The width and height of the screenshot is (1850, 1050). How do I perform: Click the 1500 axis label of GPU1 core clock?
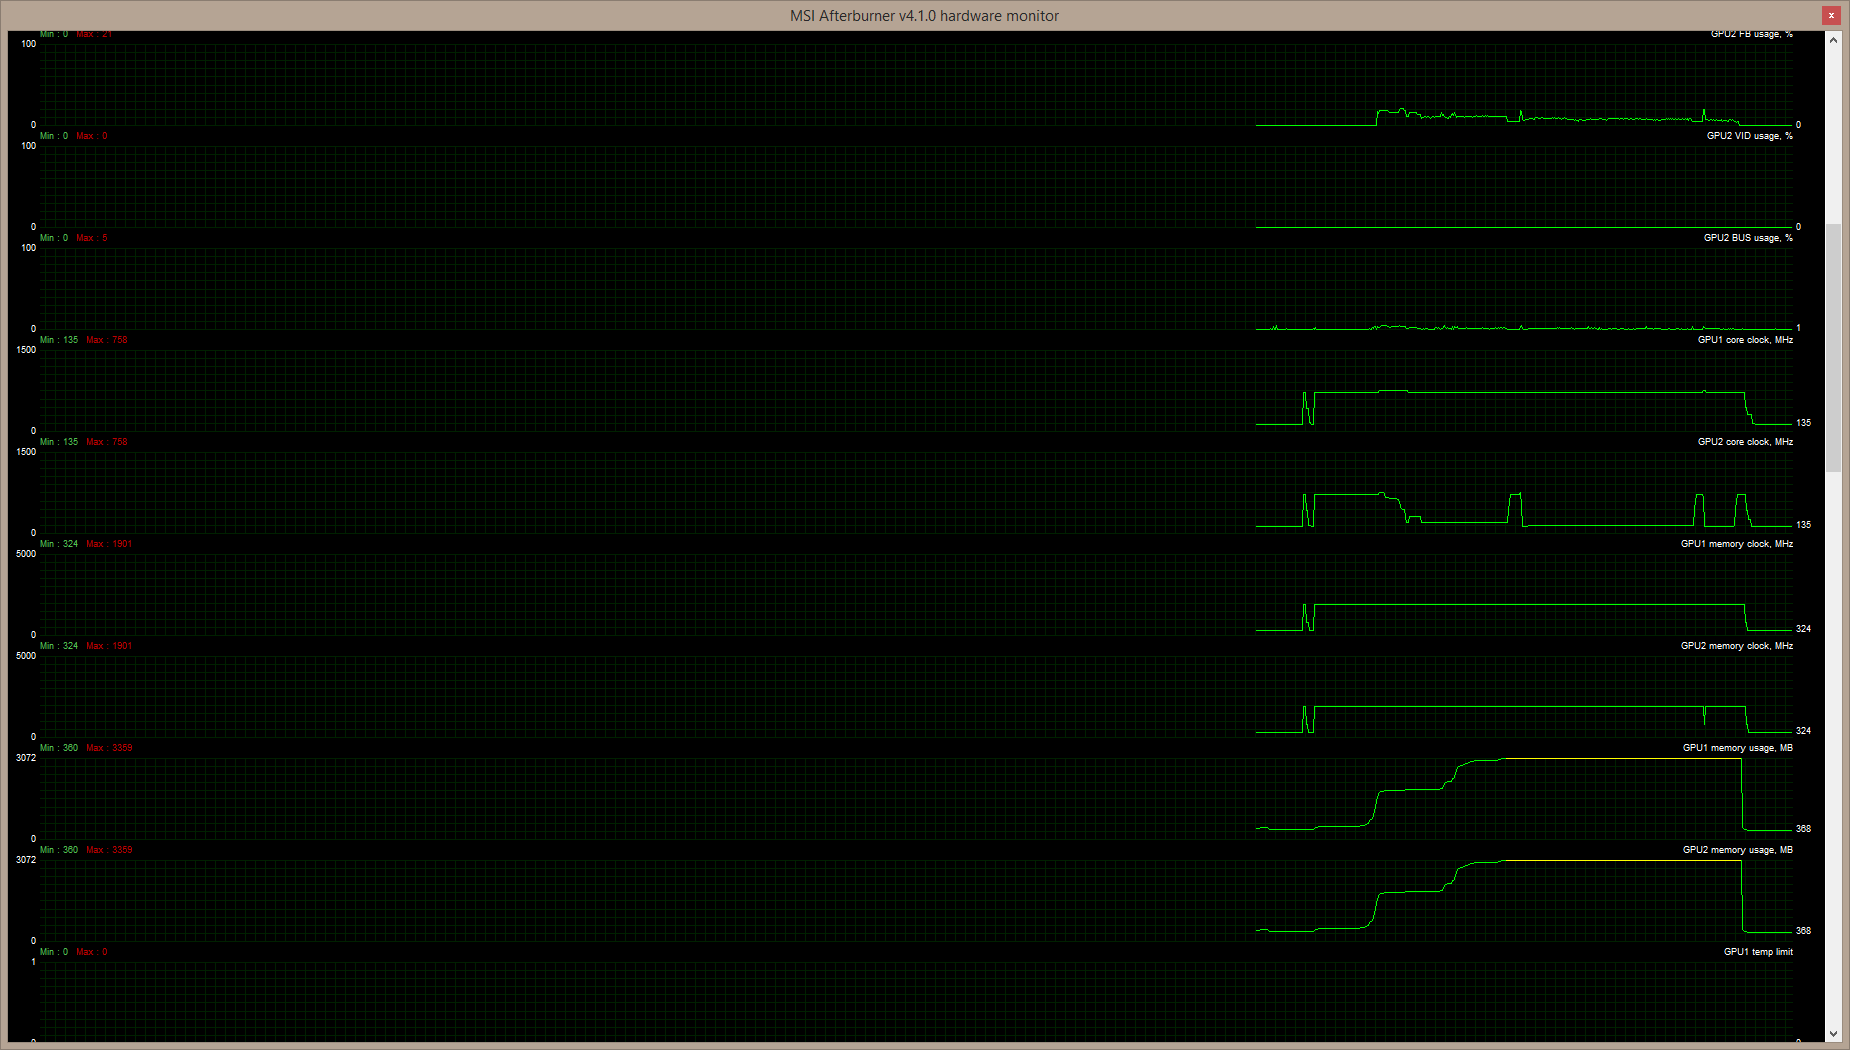coord(26,350)
